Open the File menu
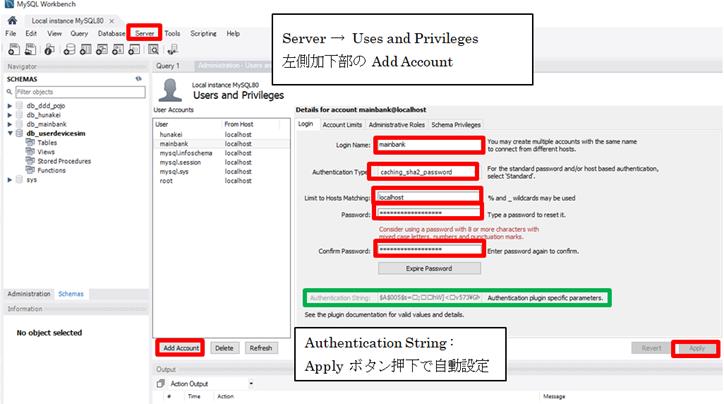 click(11, 33)
